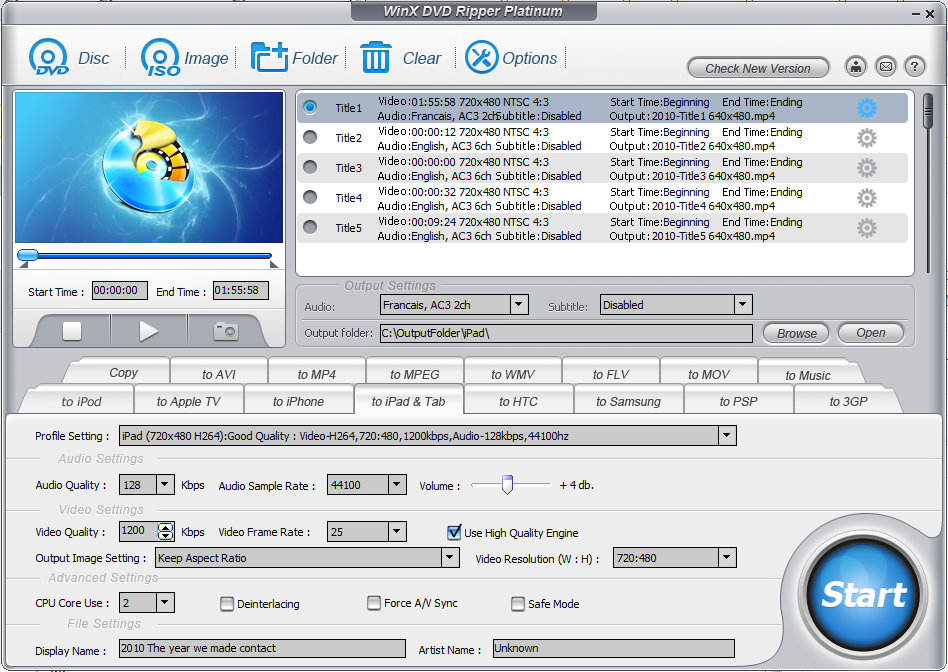
Task: Click the Volume slider handle
Action: 508,484
